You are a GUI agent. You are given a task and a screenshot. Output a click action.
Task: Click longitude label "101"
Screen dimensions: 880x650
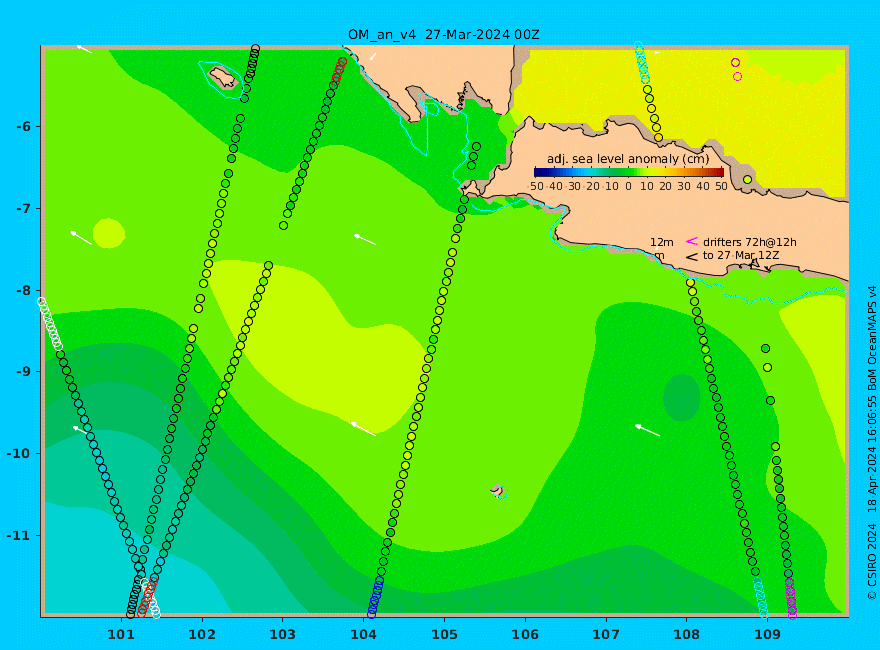click(121, 635)
